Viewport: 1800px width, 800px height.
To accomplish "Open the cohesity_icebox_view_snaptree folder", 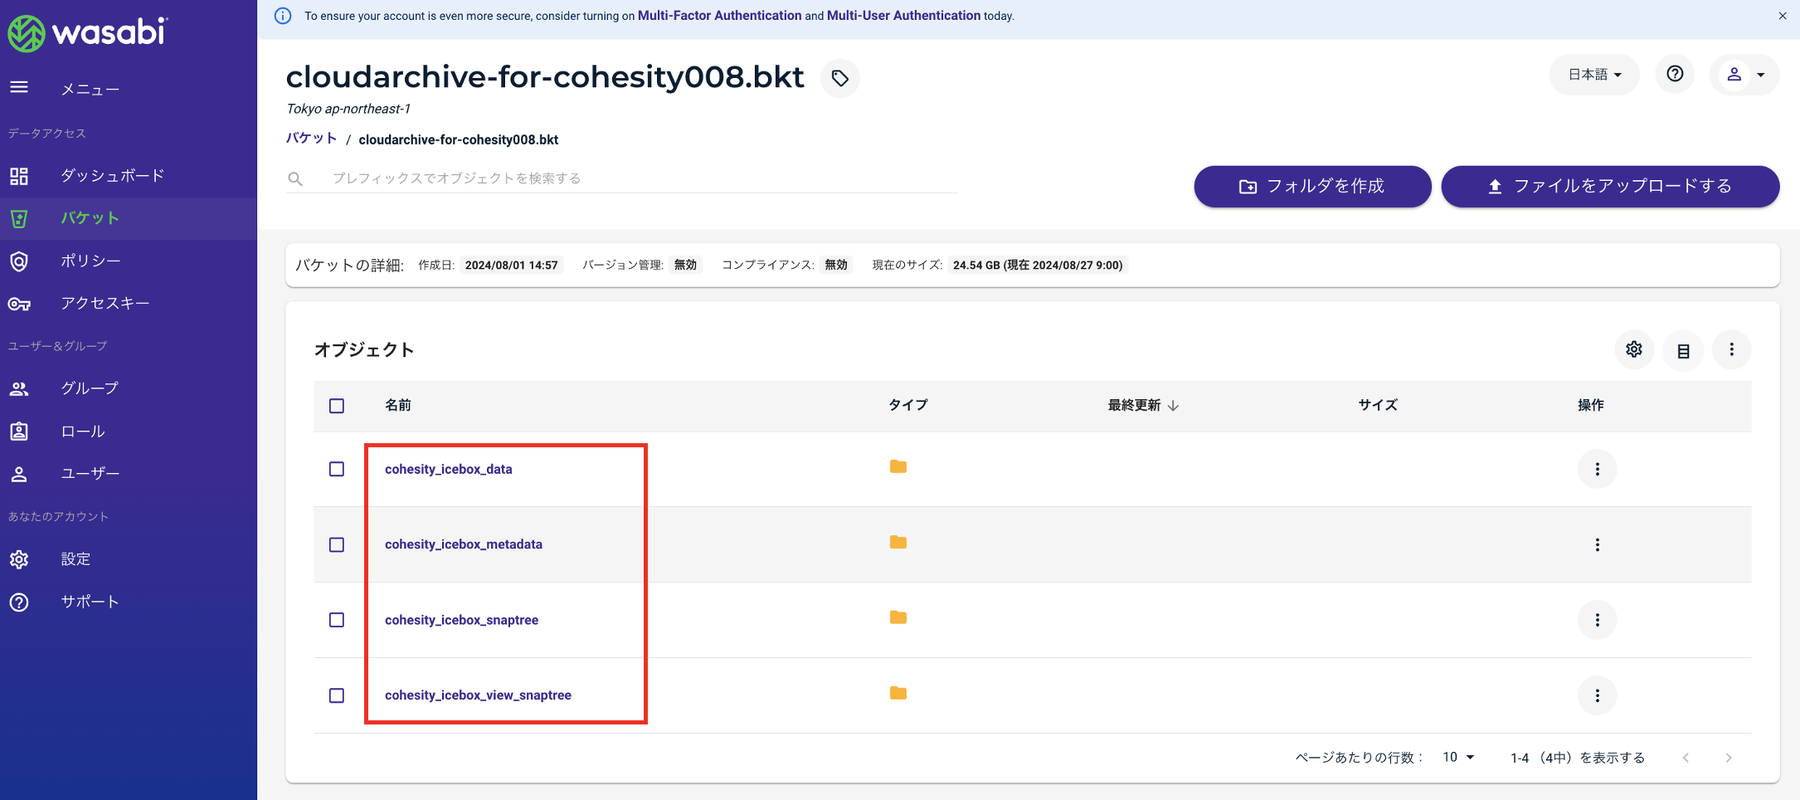I will click(x=478, y=695).
